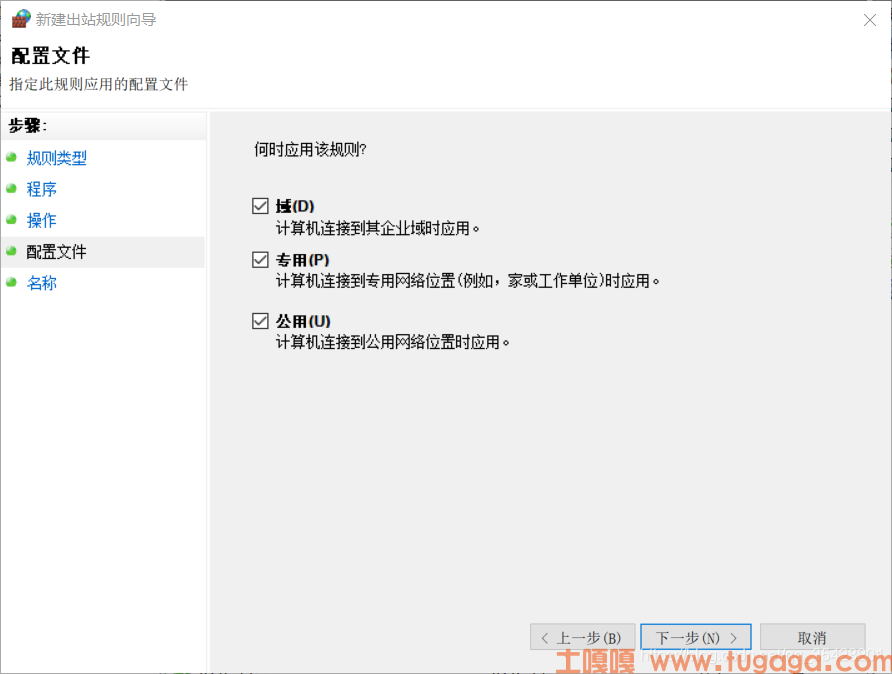Viewport: 892px width, 674px height.
Task: Toggle the 公用(U) public checkbox
Action: pos(260,321)
